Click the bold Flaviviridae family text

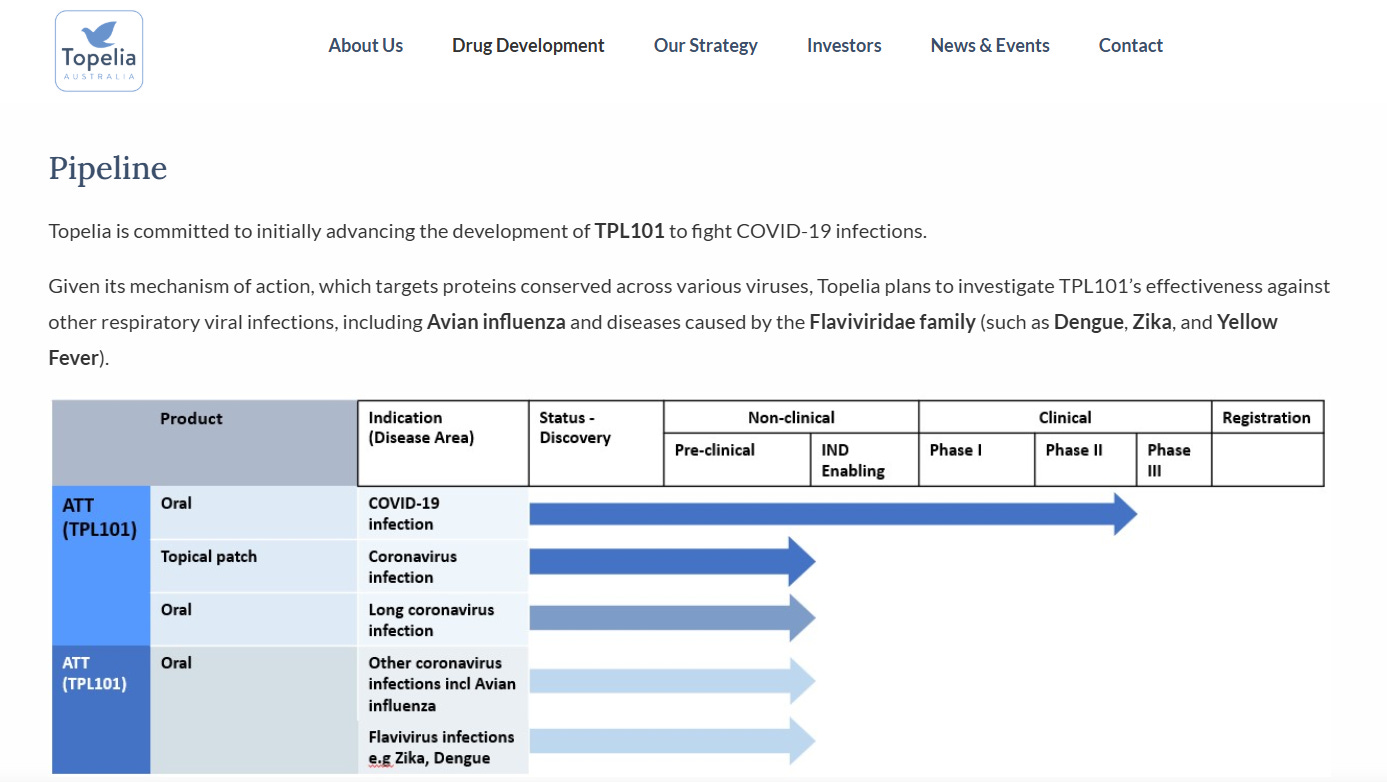pos(892,322)
